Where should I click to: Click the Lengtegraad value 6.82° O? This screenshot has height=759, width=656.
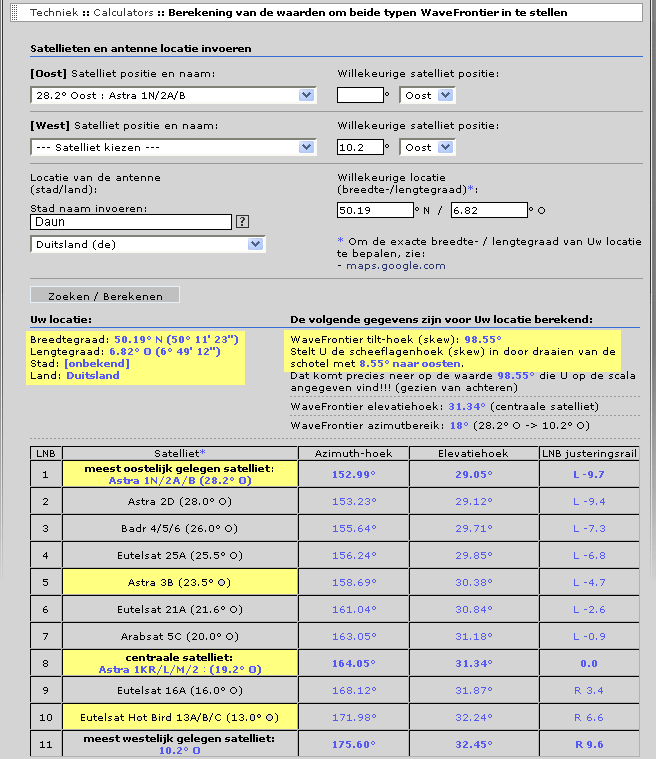[x=131, y=351]
